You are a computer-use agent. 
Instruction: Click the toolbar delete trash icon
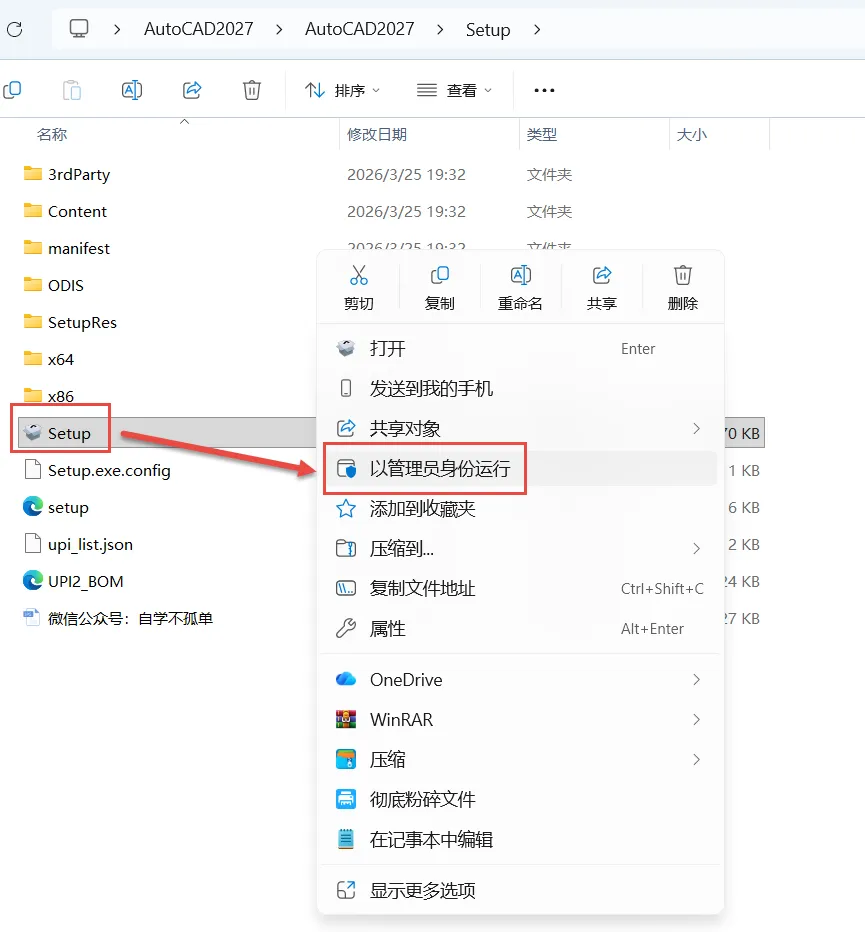[x=252, y=90]
